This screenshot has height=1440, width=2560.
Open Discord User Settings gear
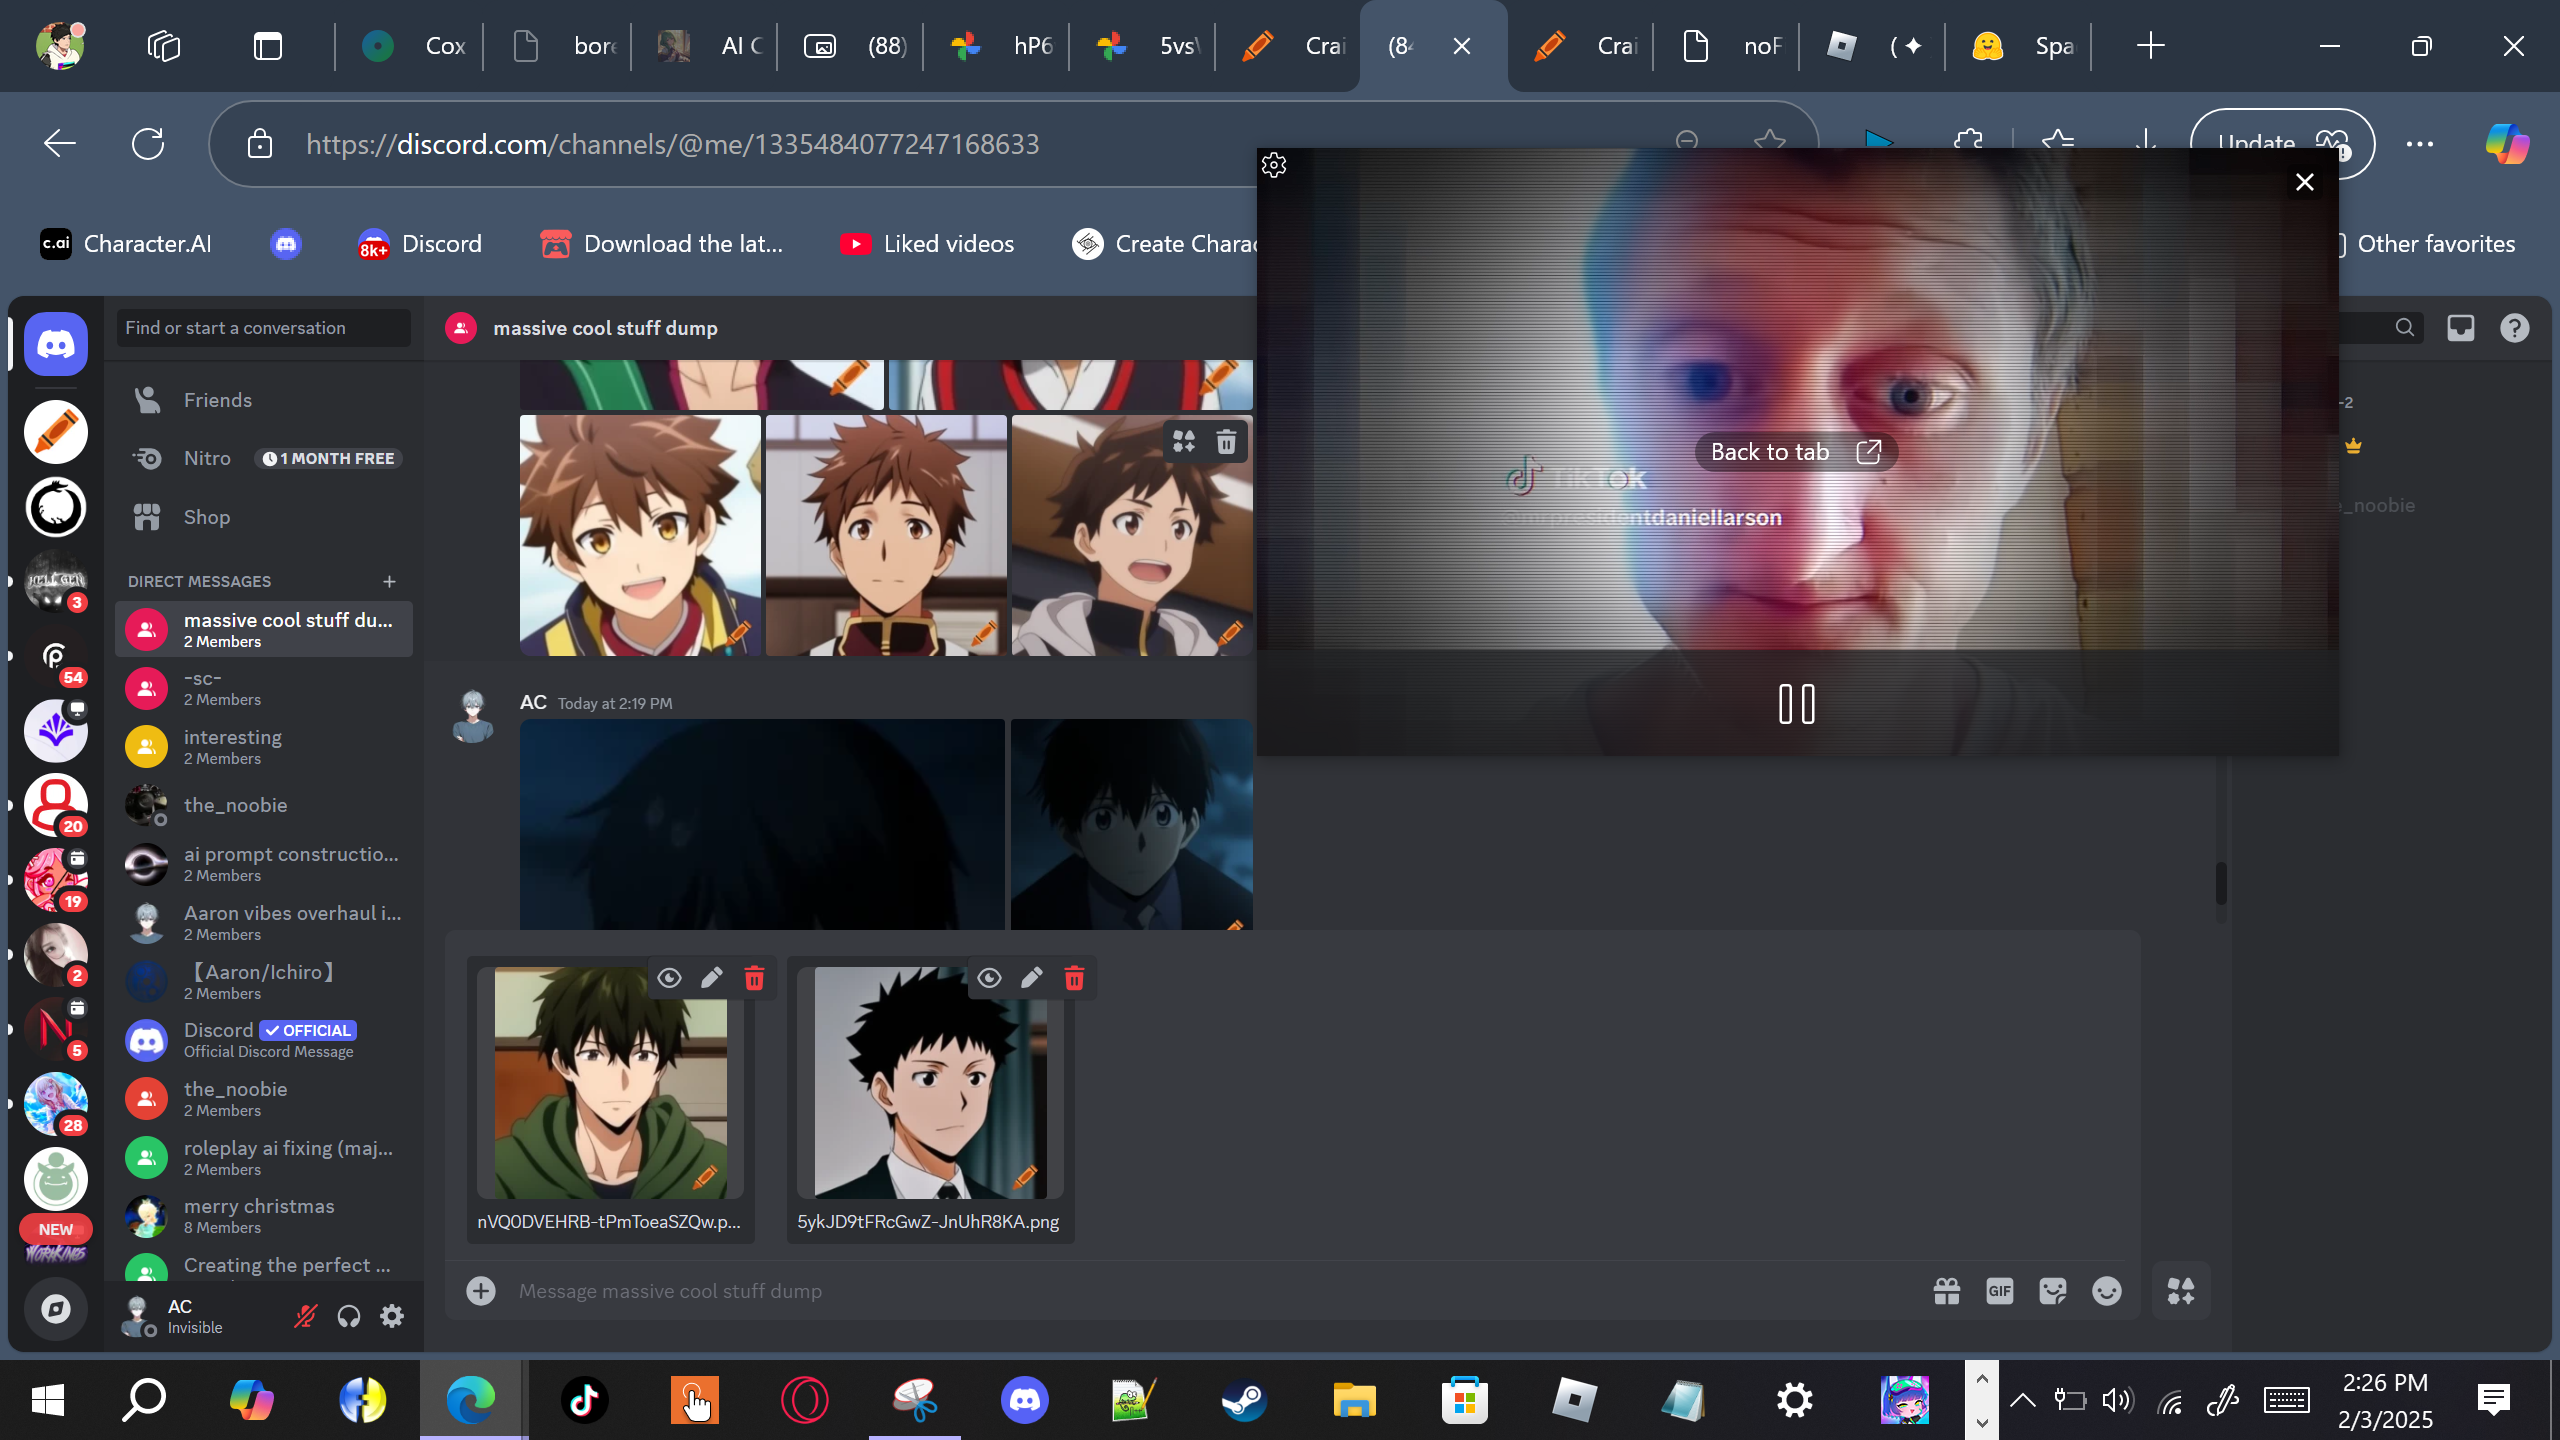pyautogui.click(x=392, y=1316)
